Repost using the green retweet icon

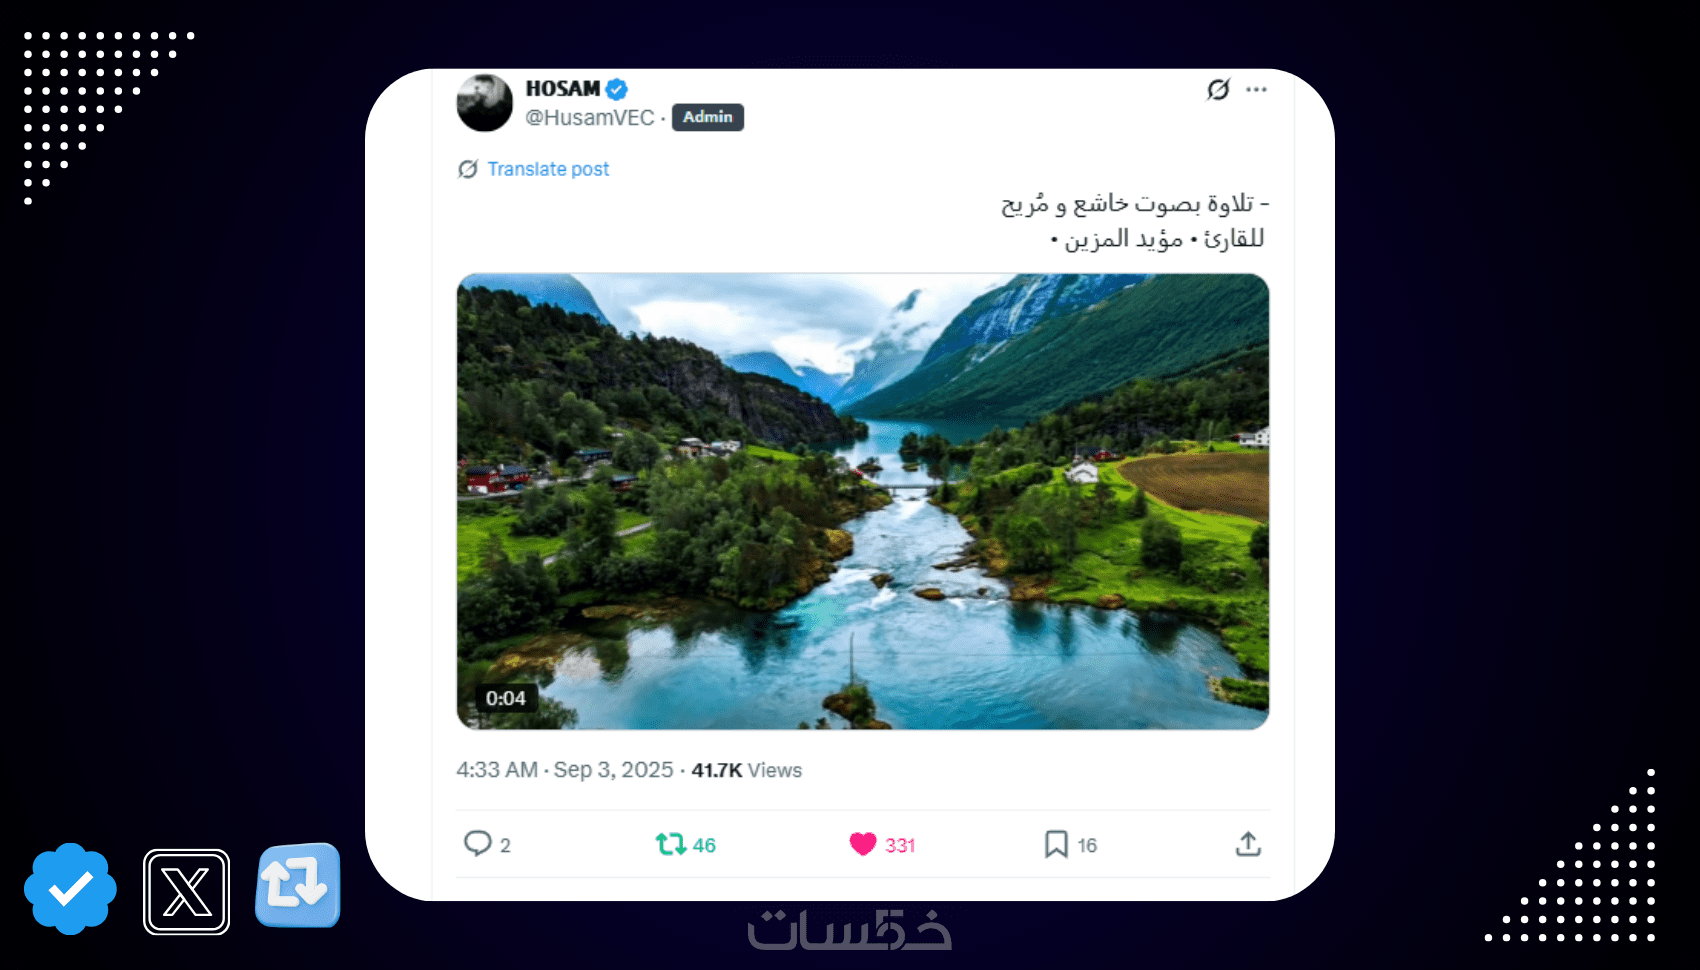coord(670,844)
